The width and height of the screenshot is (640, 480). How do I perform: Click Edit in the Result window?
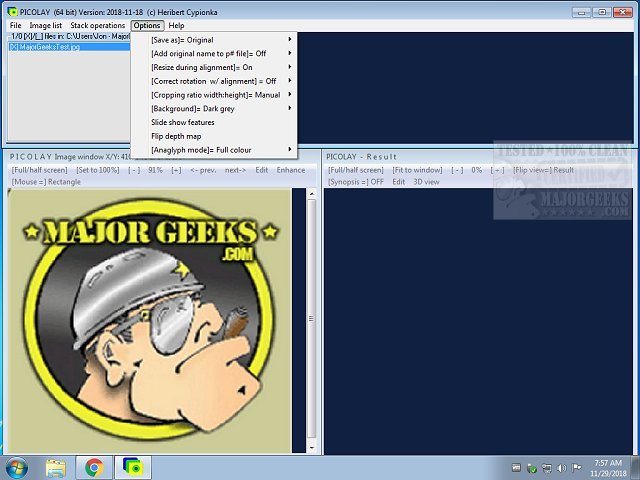(x=398, y=182)
